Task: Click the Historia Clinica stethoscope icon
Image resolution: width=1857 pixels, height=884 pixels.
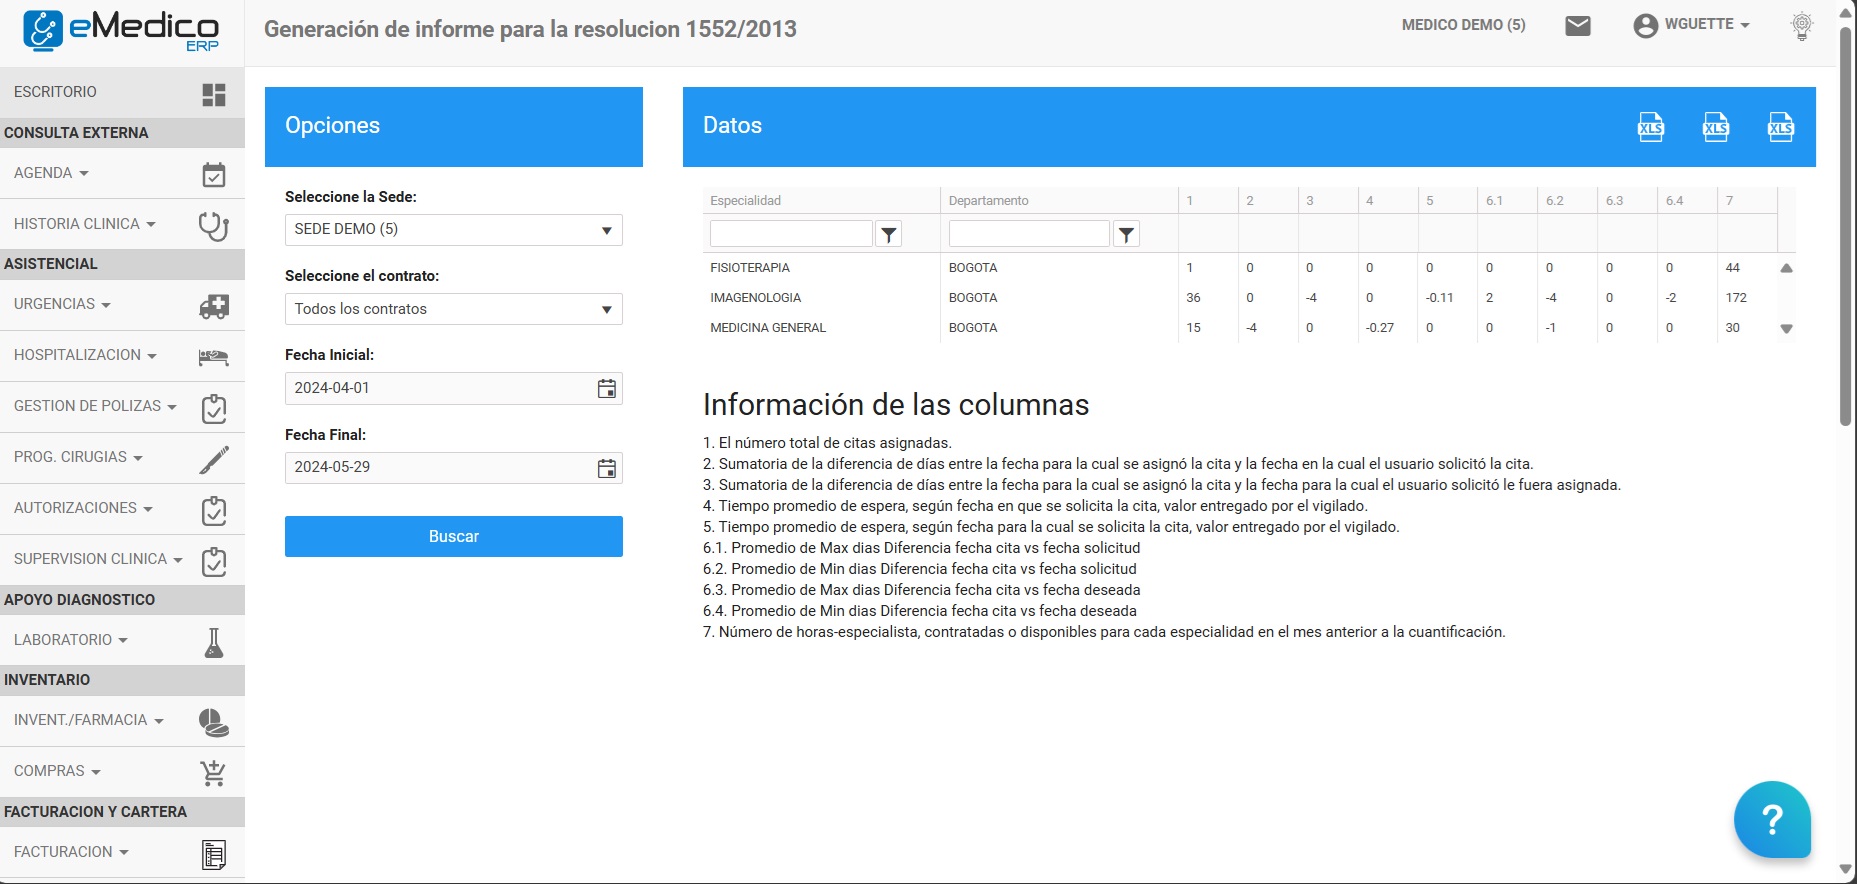Action: click(214, 226)
